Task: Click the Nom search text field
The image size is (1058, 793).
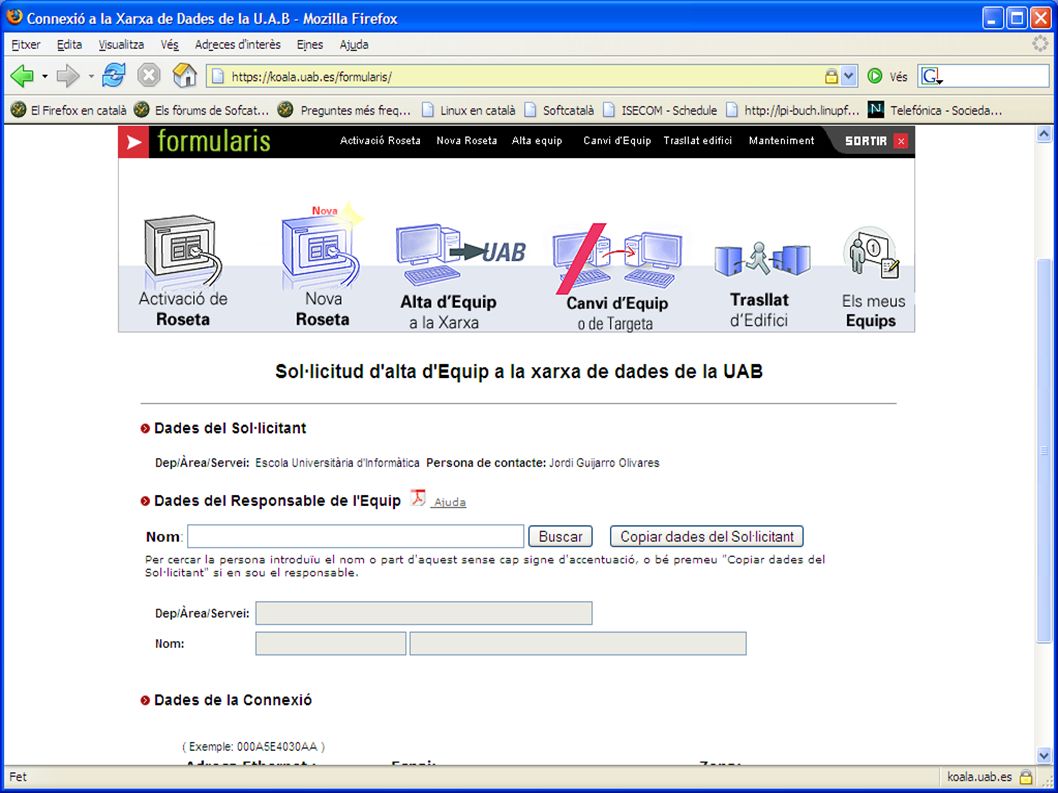Action: (356, 537)
